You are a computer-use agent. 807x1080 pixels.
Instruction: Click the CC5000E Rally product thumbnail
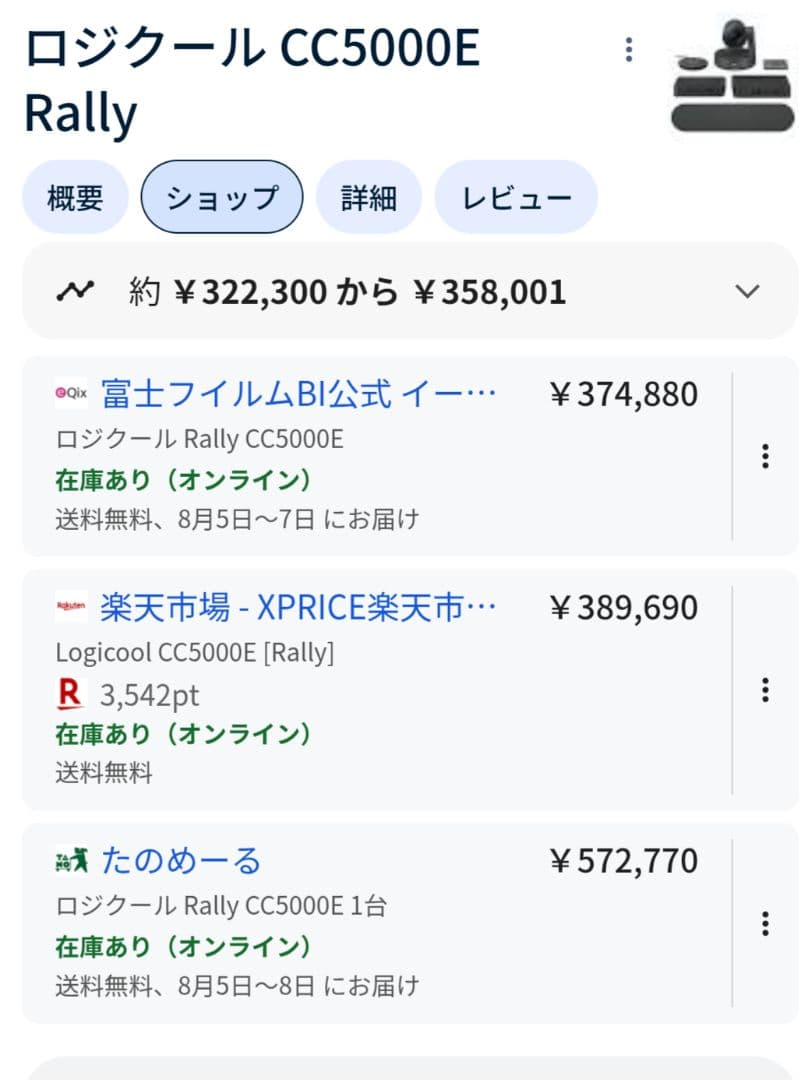point(731,75)
